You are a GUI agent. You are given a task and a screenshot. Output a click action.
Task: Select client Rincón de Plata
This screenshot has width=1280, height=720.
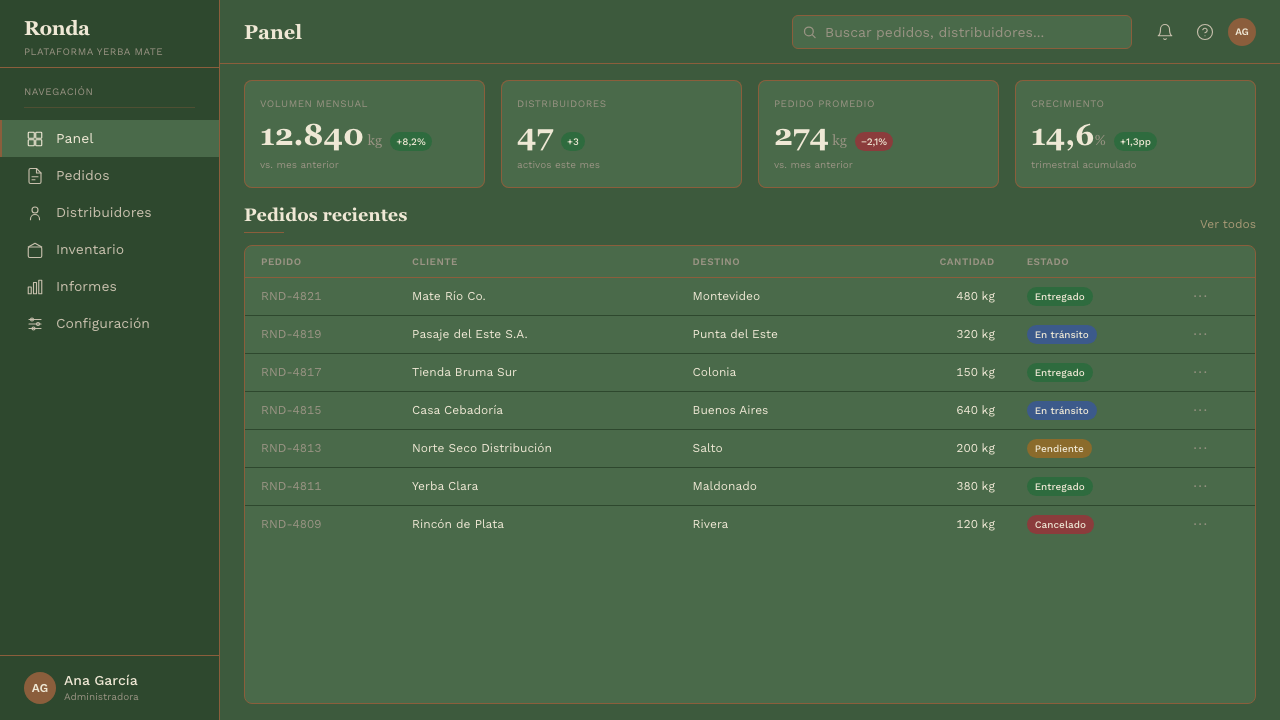pos(458,524)
